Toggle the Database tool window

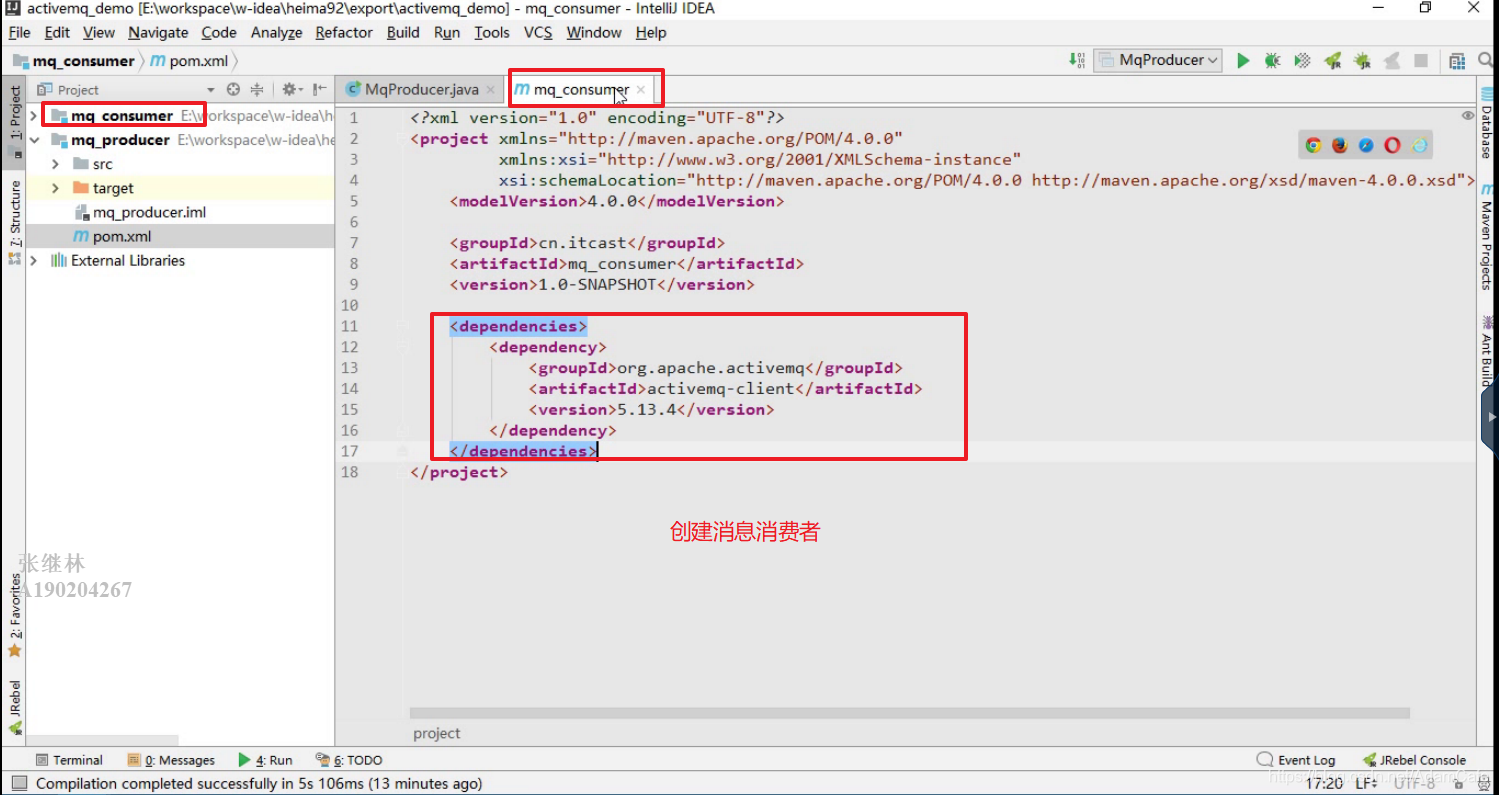(x=1487, y=124)
